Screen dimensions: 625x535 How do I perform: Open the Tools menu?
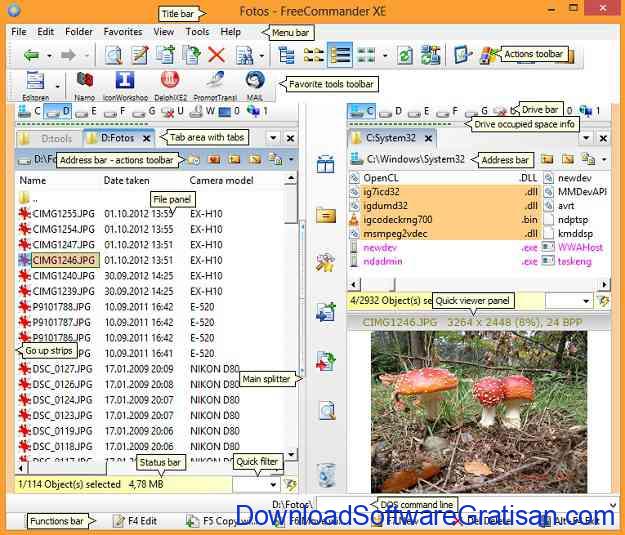(197, 32)
